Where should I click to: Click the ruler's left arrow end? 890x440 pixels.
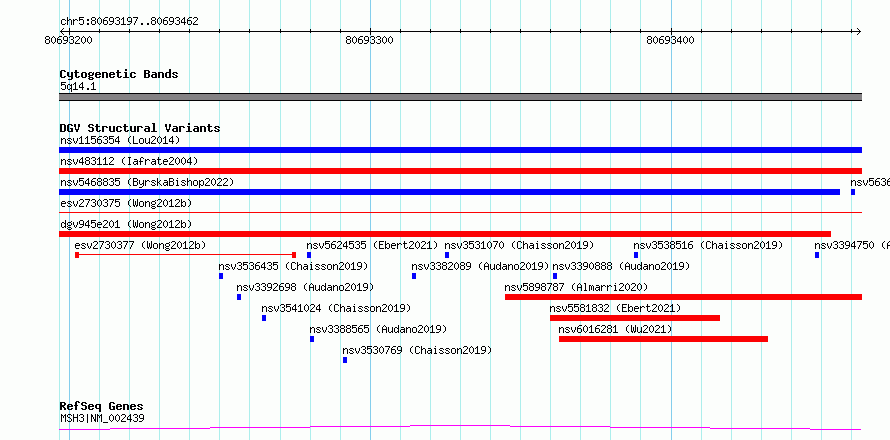(63, 31)
